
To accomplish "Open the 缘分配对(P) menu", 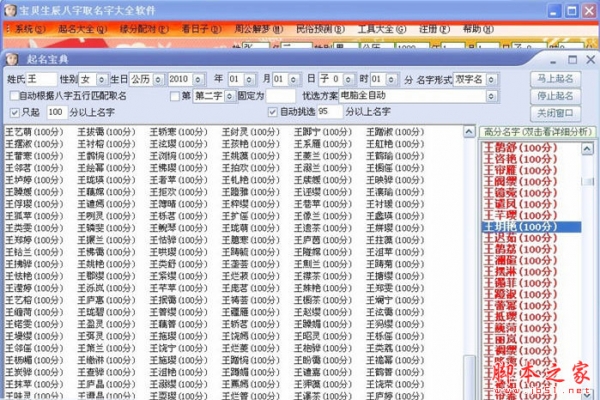I will [144, 29].
